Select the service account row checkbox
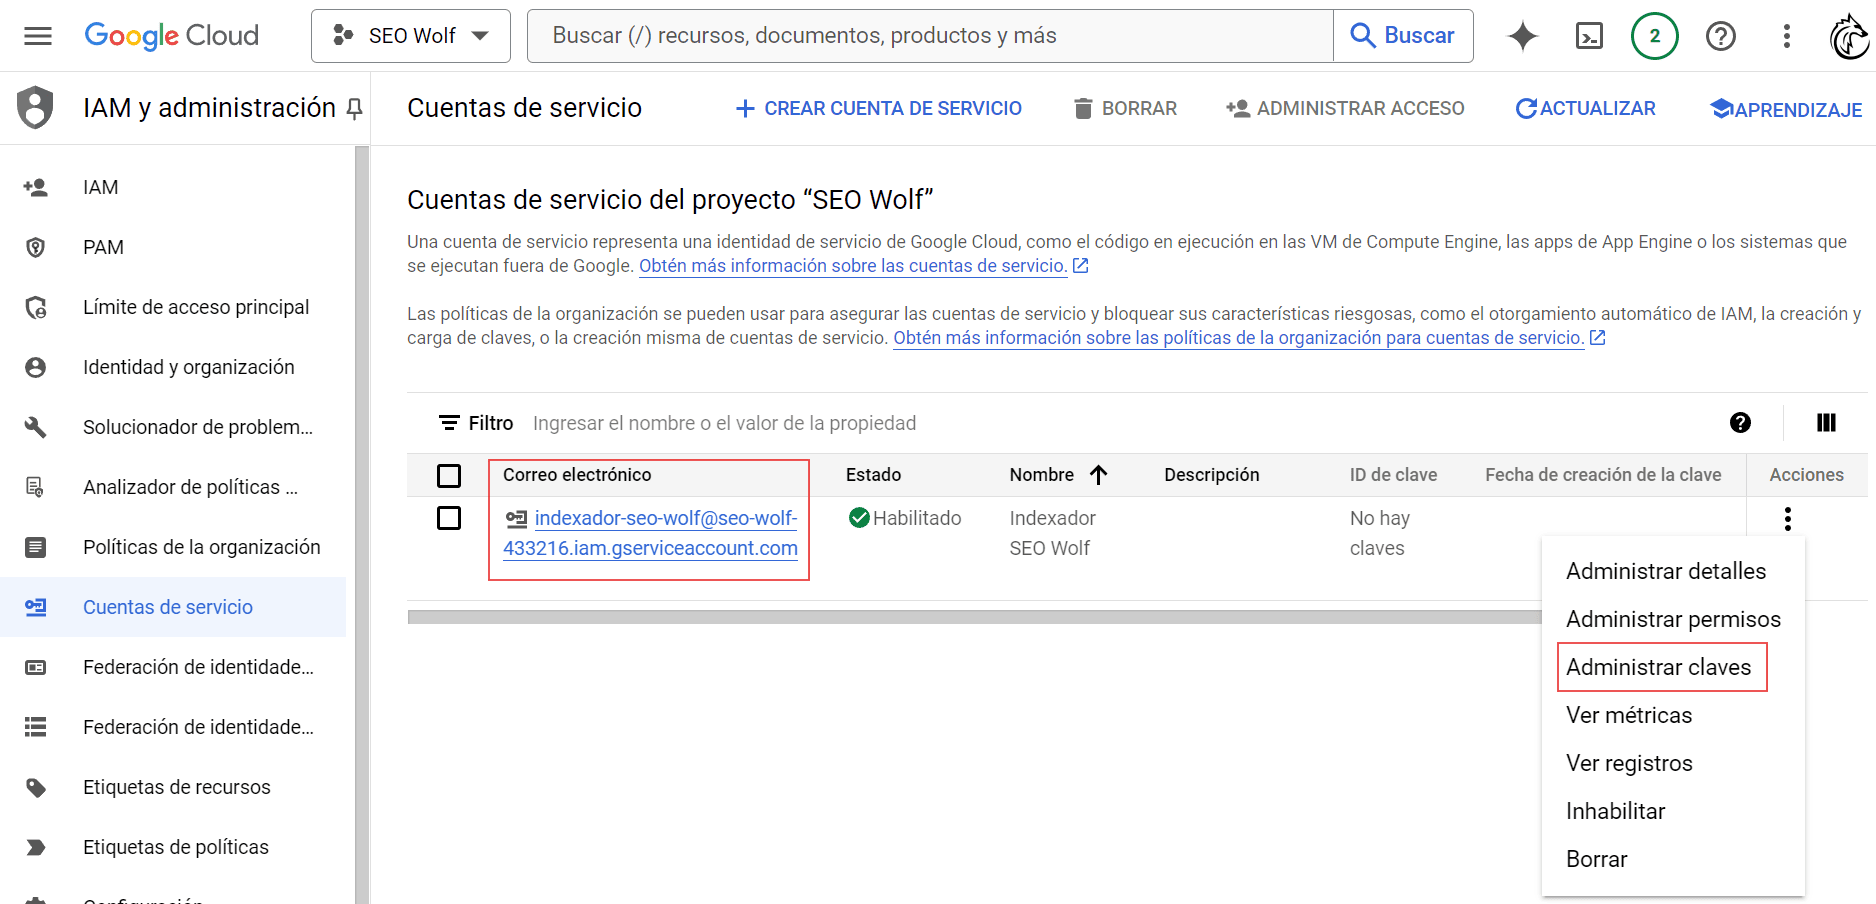 point(449,518)
